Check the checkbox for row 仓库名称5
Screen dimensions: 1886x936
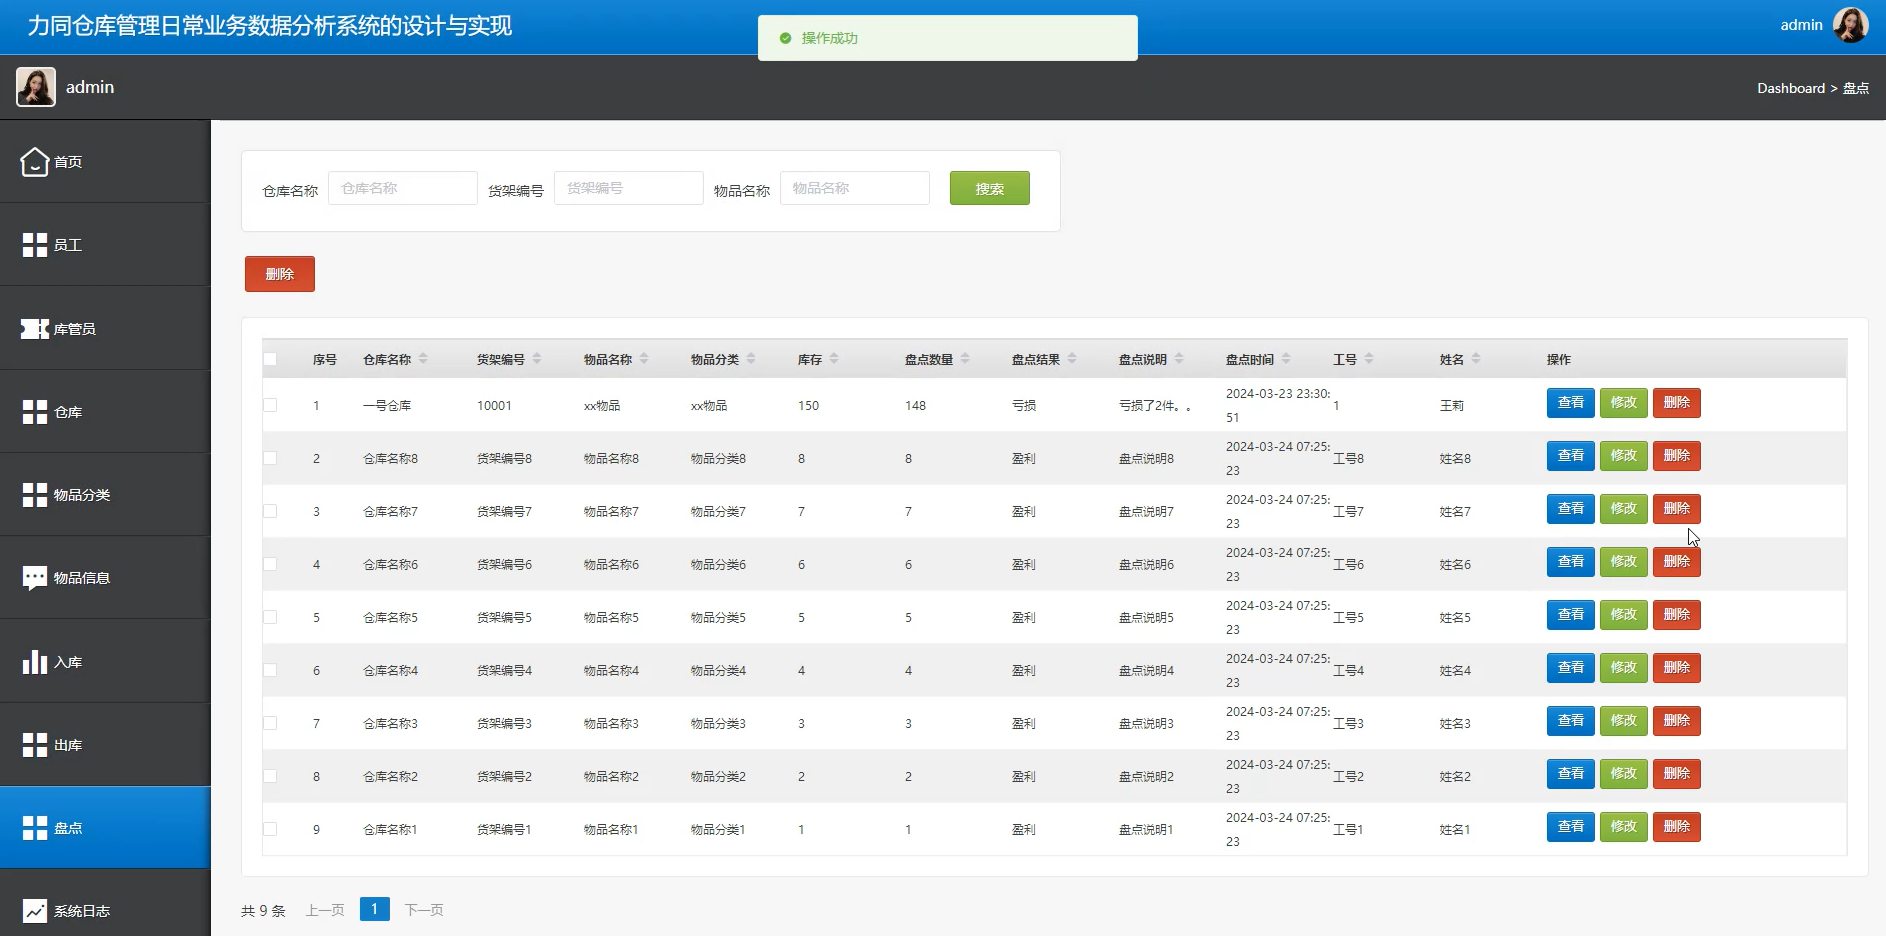[x=270, y=617]
